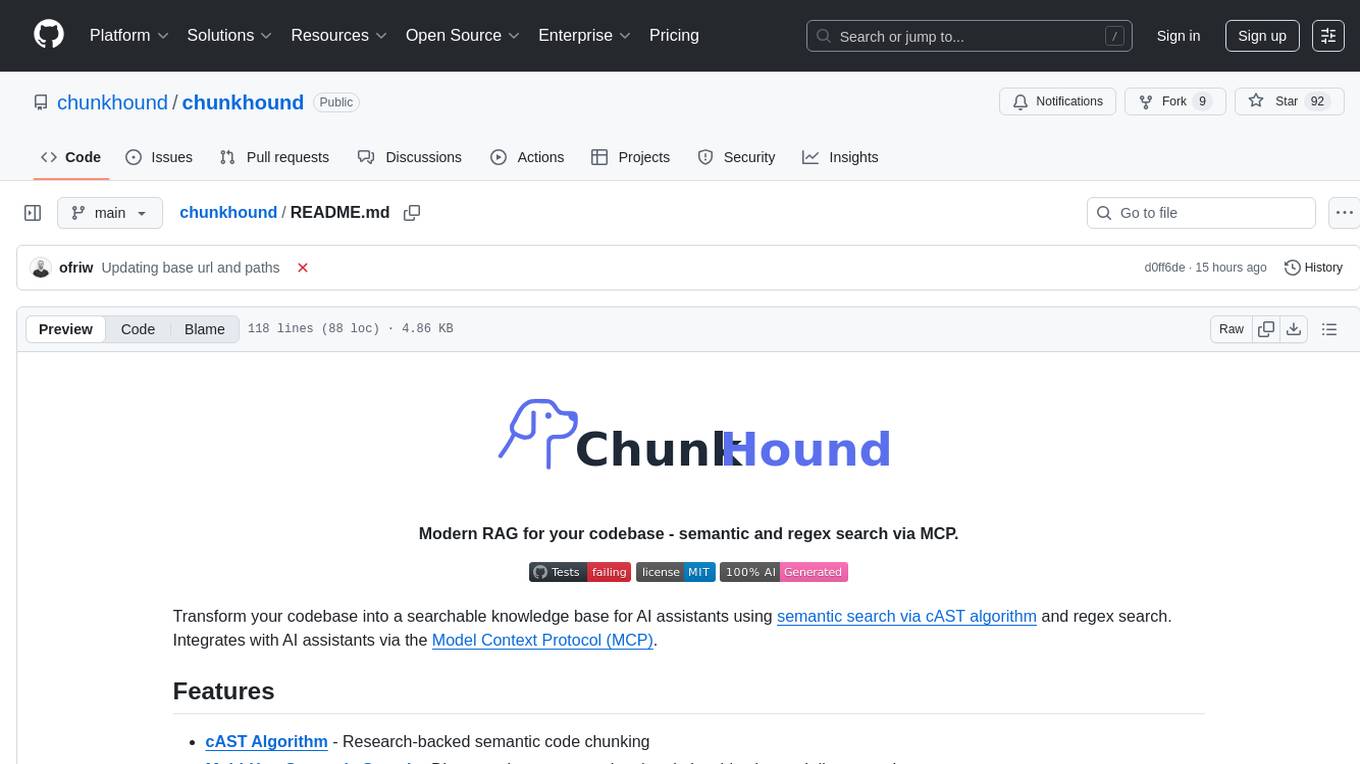
Task: Open commit History
Action: coord(1313,268)
